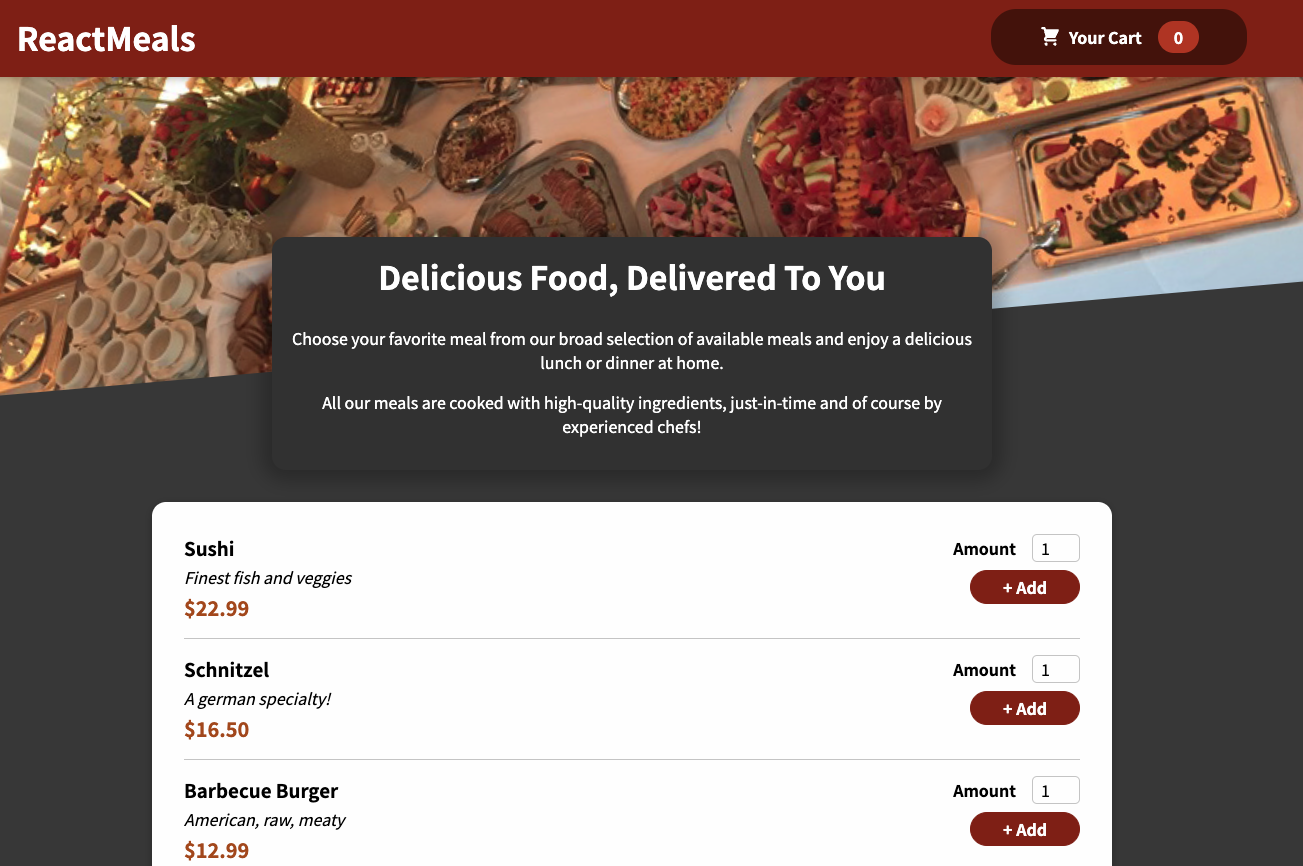Click the cart item count badge
Viewport: 1303px width, 866px height.
tap(1178, 38)
